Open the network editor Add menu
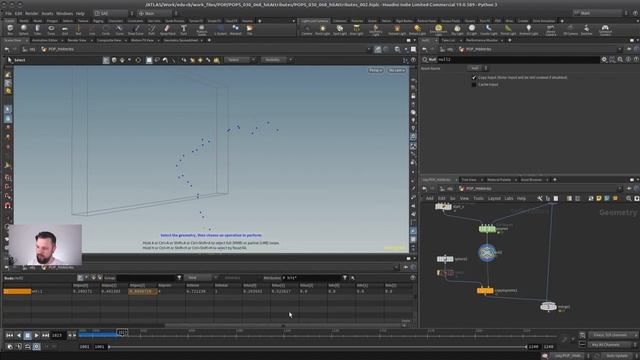The image size is (640, 360). [x=429, y=198]
